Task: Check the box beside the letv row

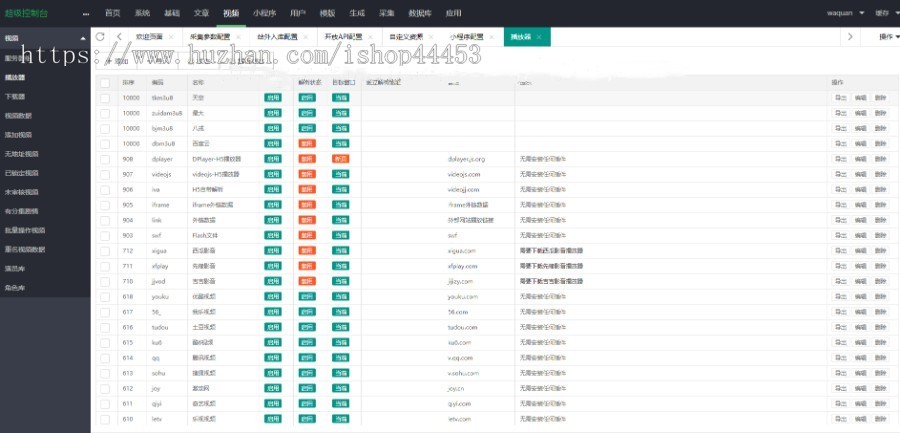Action: 105,419
